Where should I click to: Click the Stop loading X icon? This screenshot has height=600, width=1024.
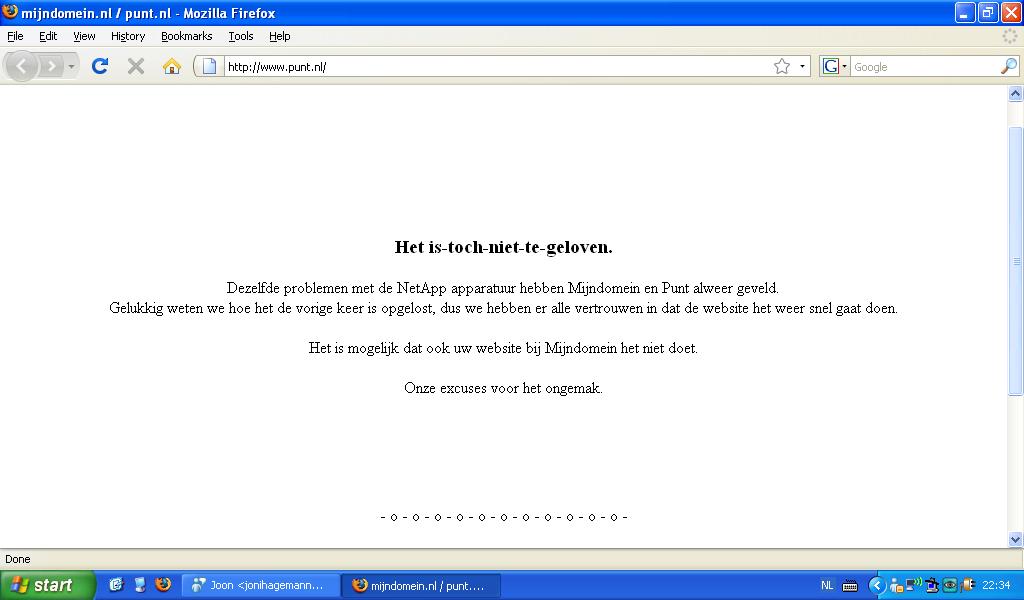(136, 66)
